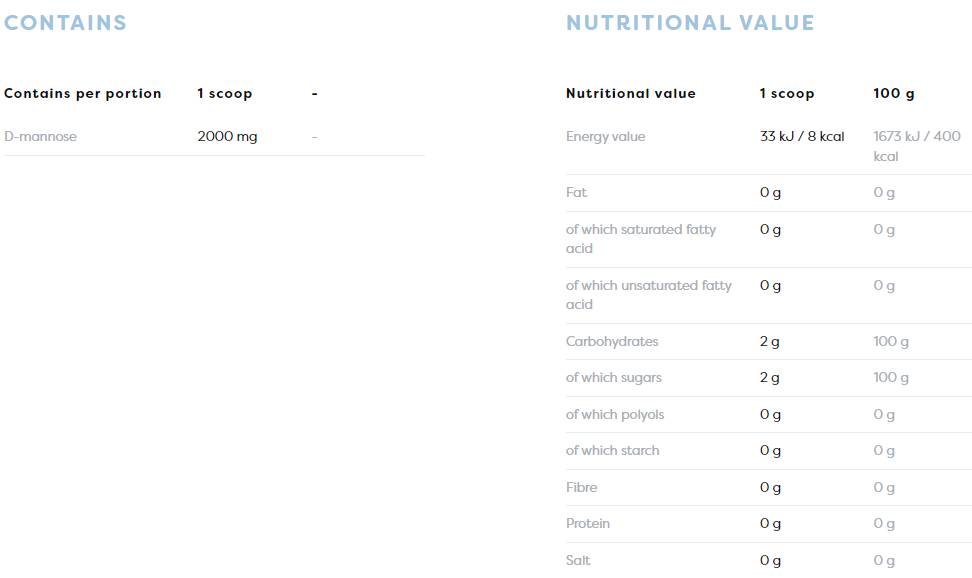
Task: Select the Carbohydrates row label
Action: [x=611, y=341]
